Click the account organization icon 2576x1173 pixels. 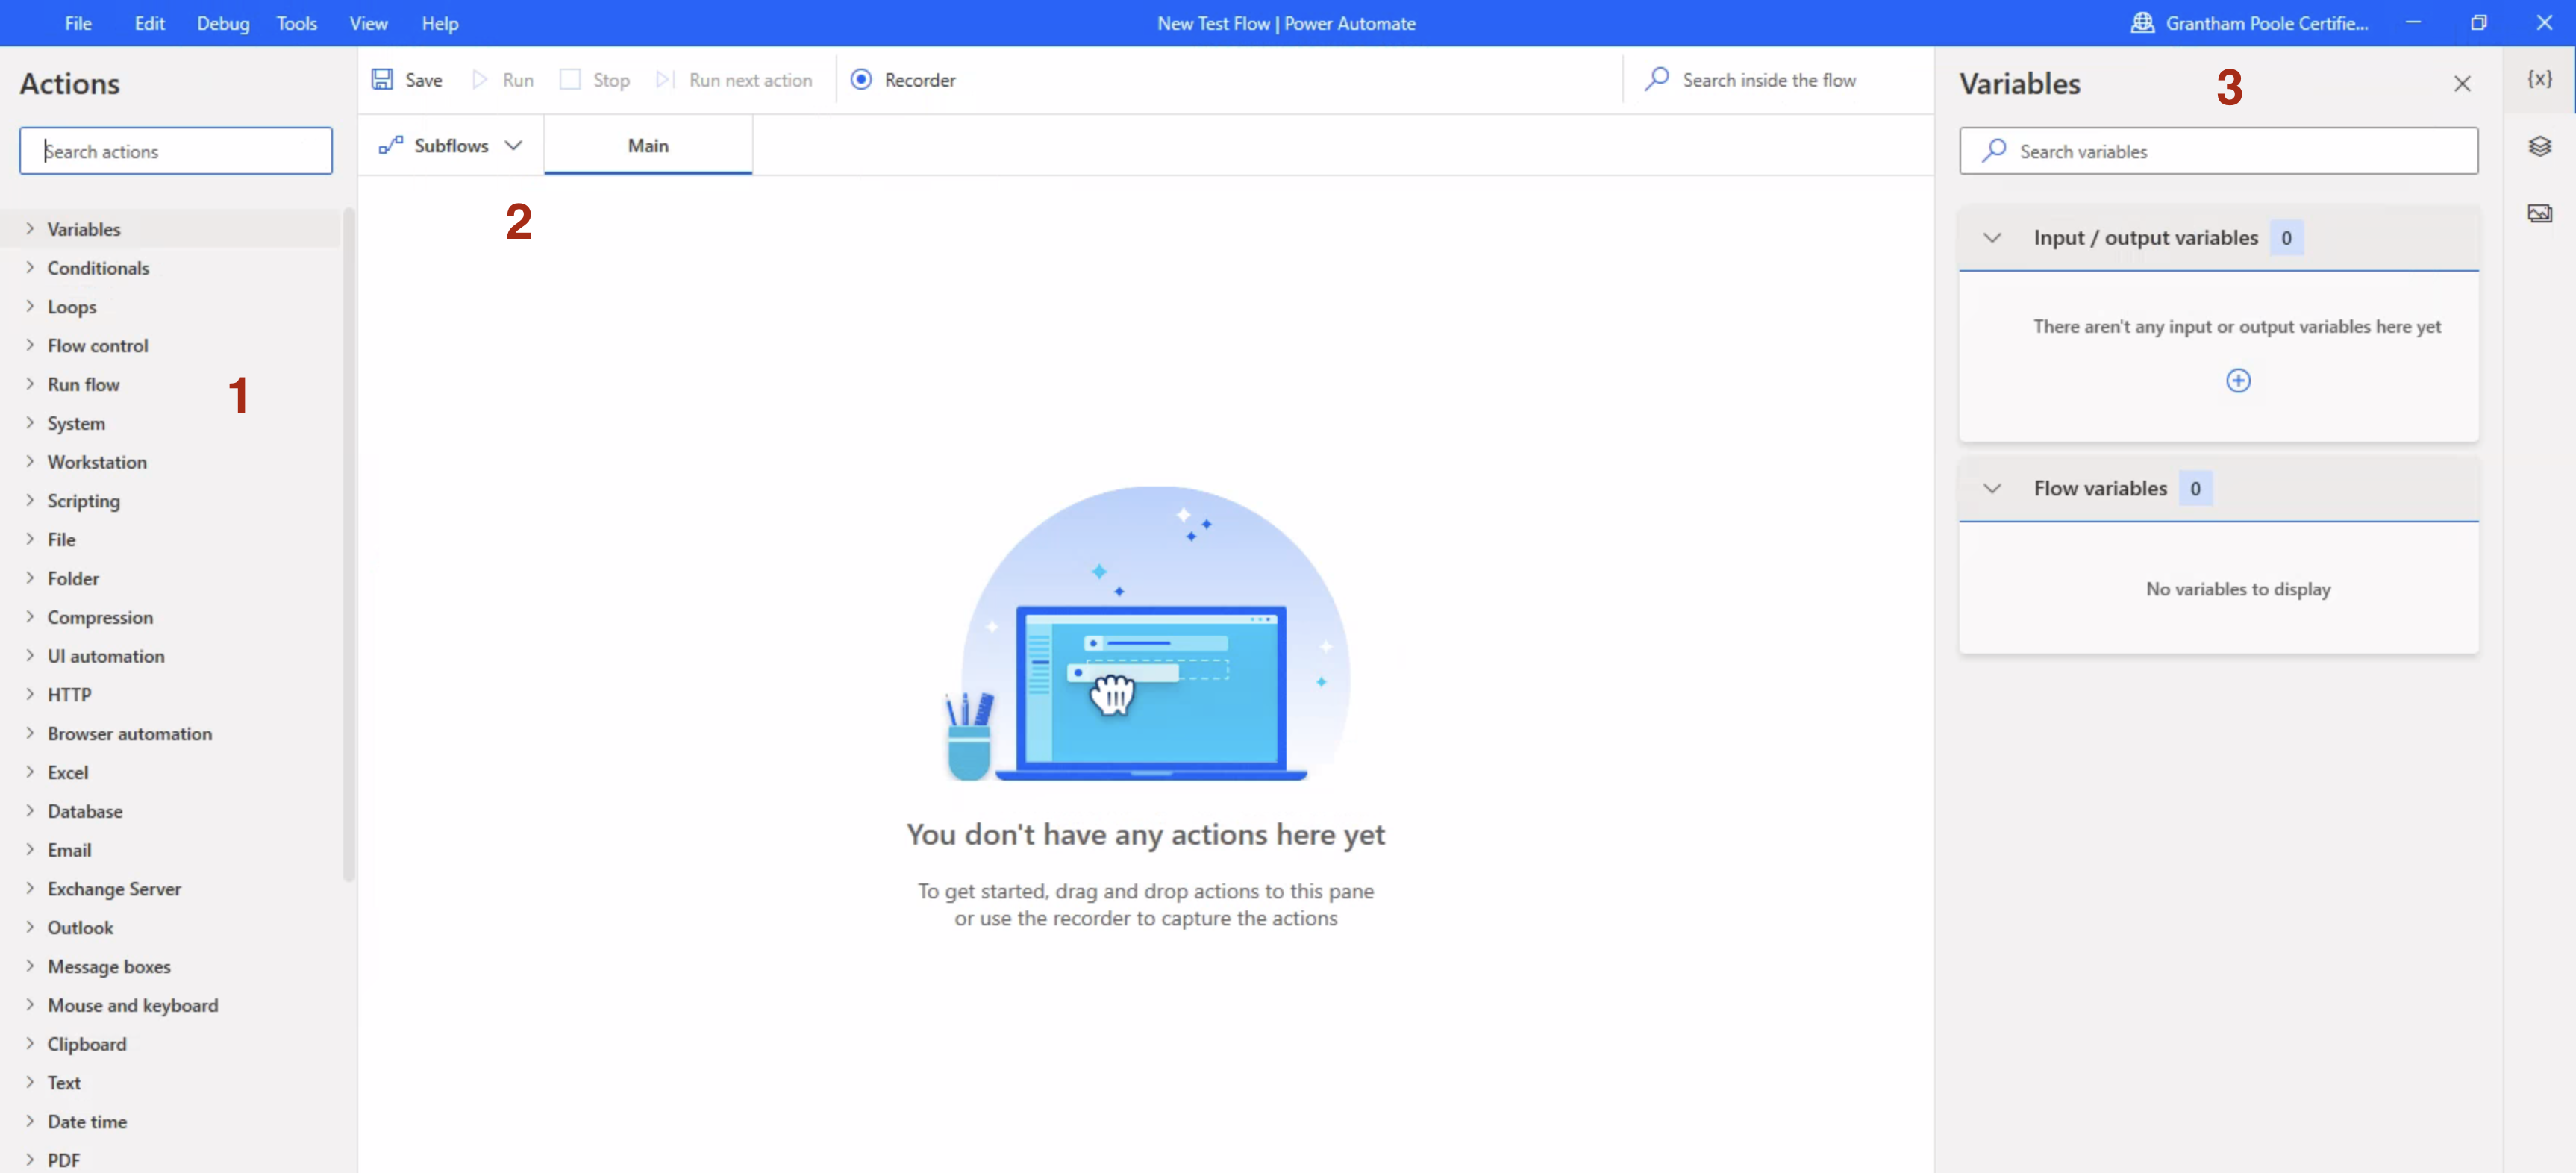click(x=2142, y=23)
